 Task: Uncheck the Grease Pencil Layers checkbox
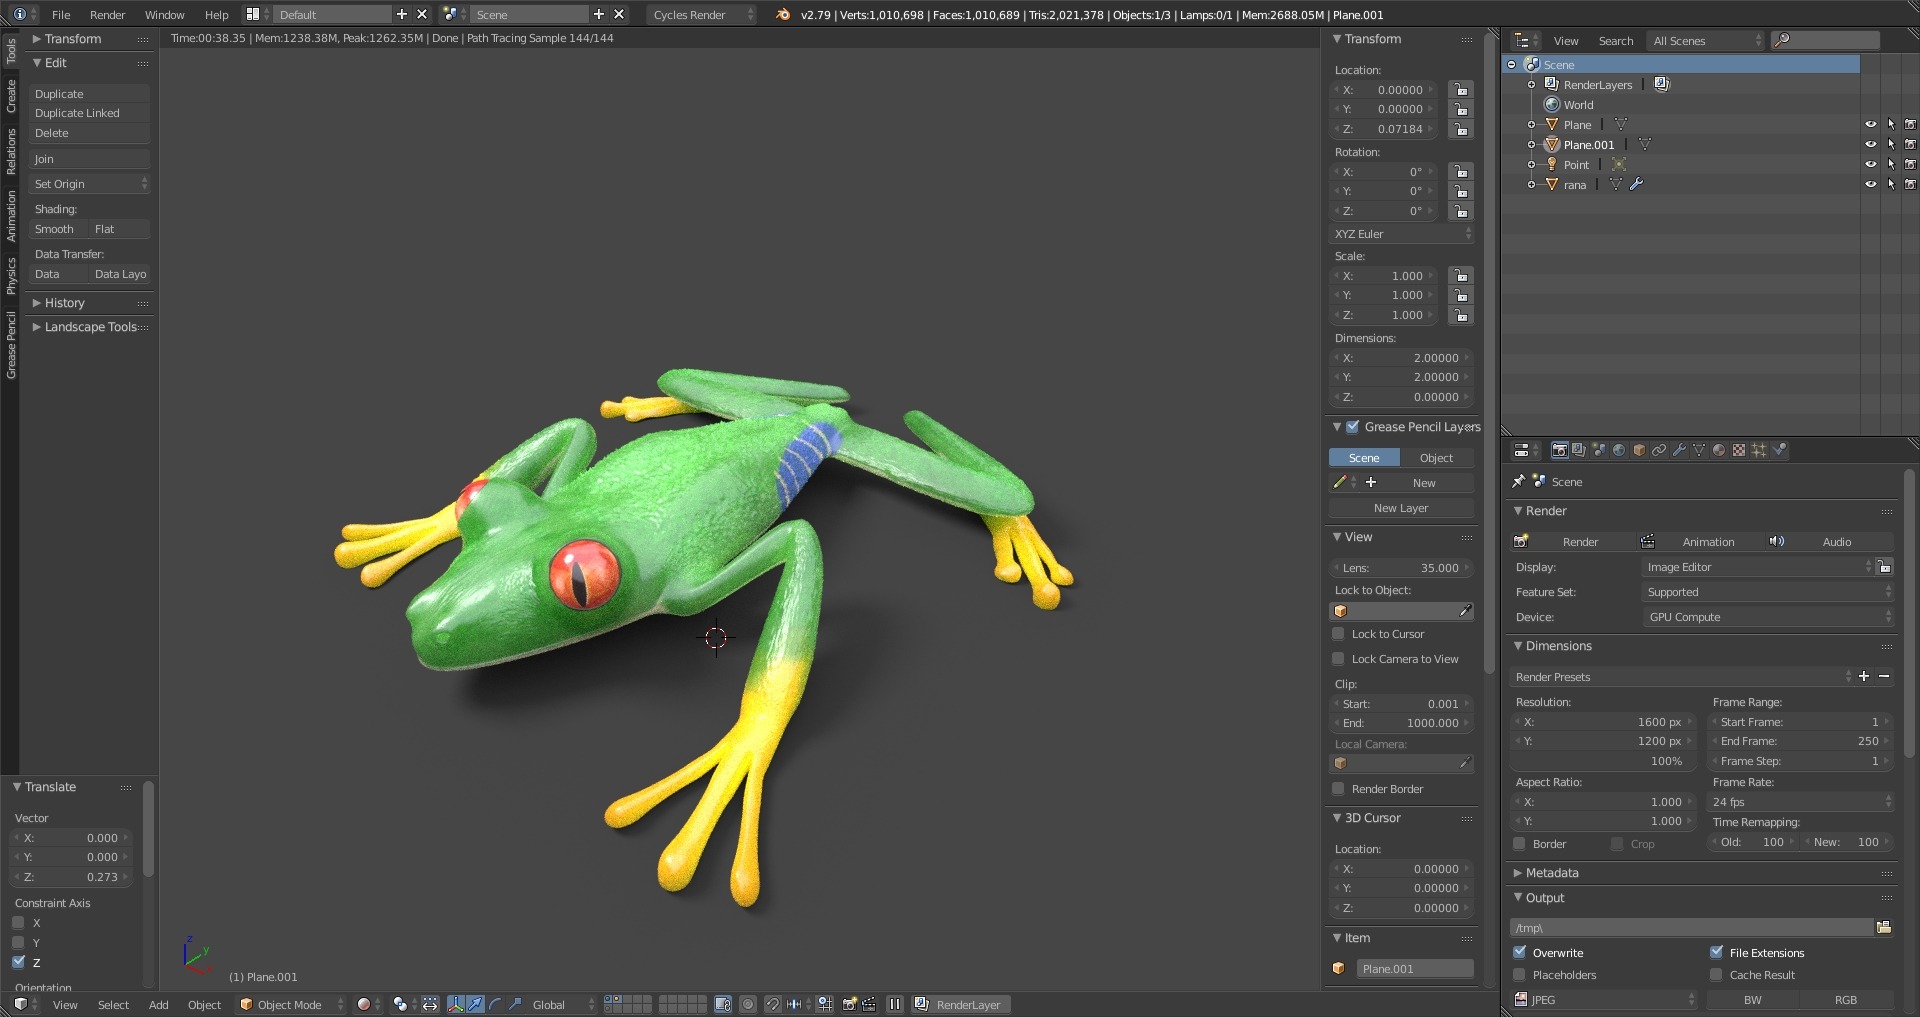click(1352, 427)
